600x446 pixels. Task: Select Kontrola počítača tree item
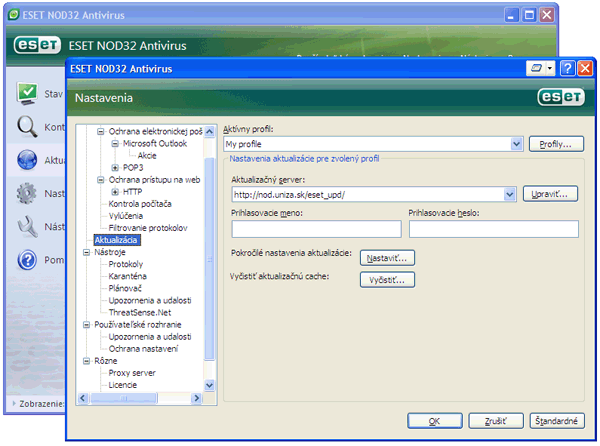[140, 203]
